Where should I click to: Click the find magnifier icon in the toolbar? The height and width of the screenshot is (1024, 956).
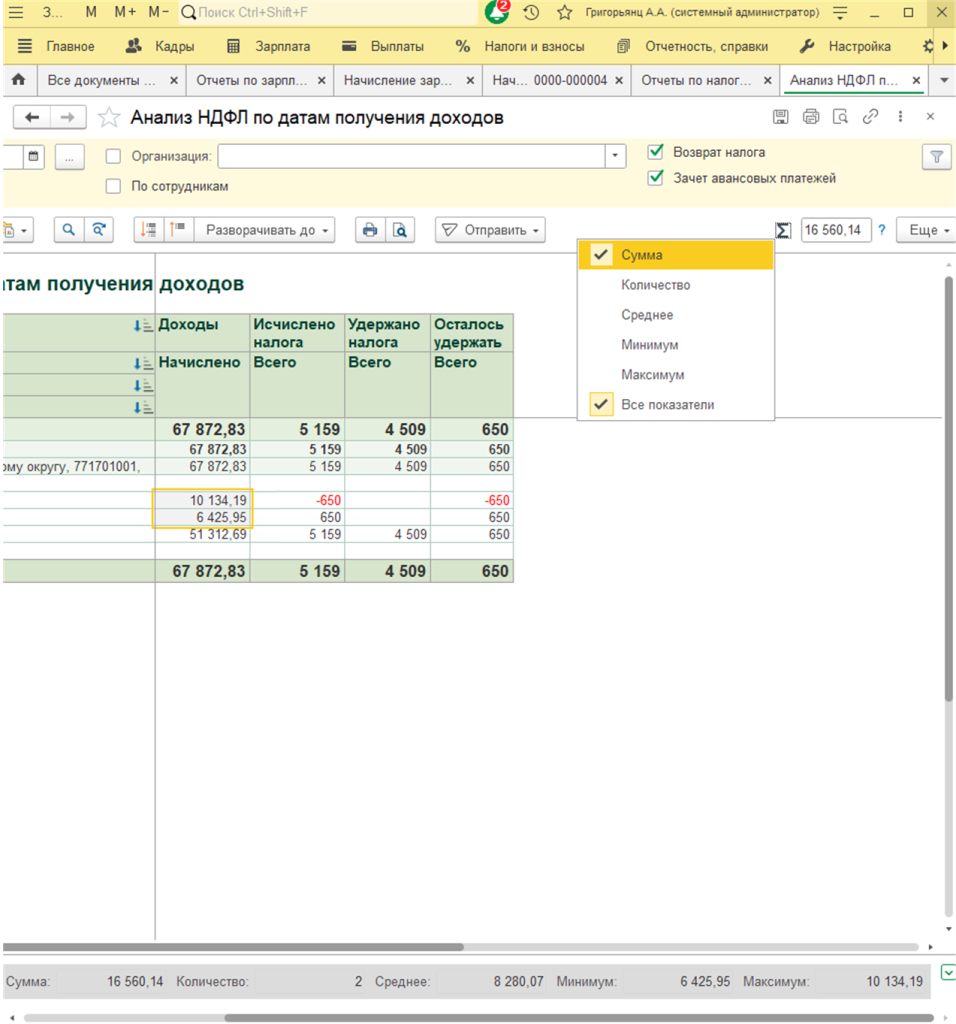68,230
